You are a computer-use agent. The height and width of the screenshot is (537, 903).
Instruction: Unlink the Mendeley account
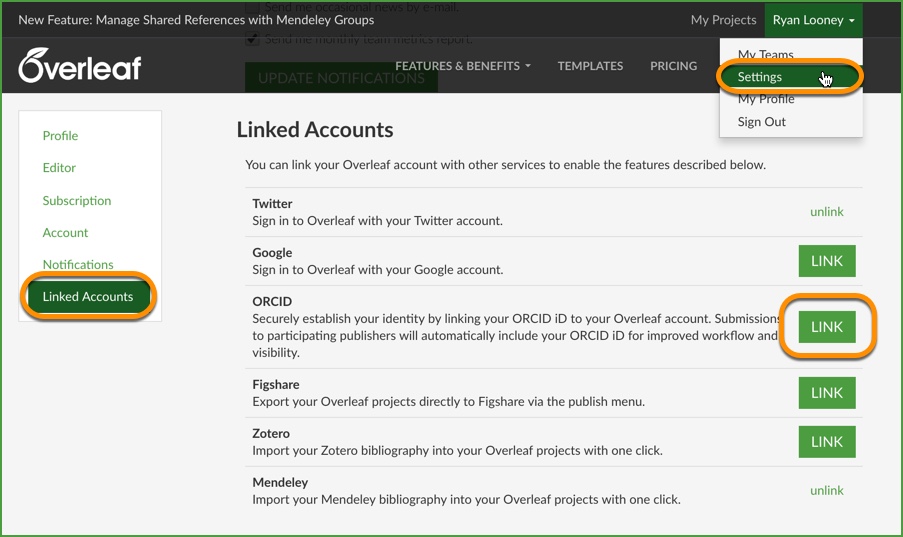827,491
